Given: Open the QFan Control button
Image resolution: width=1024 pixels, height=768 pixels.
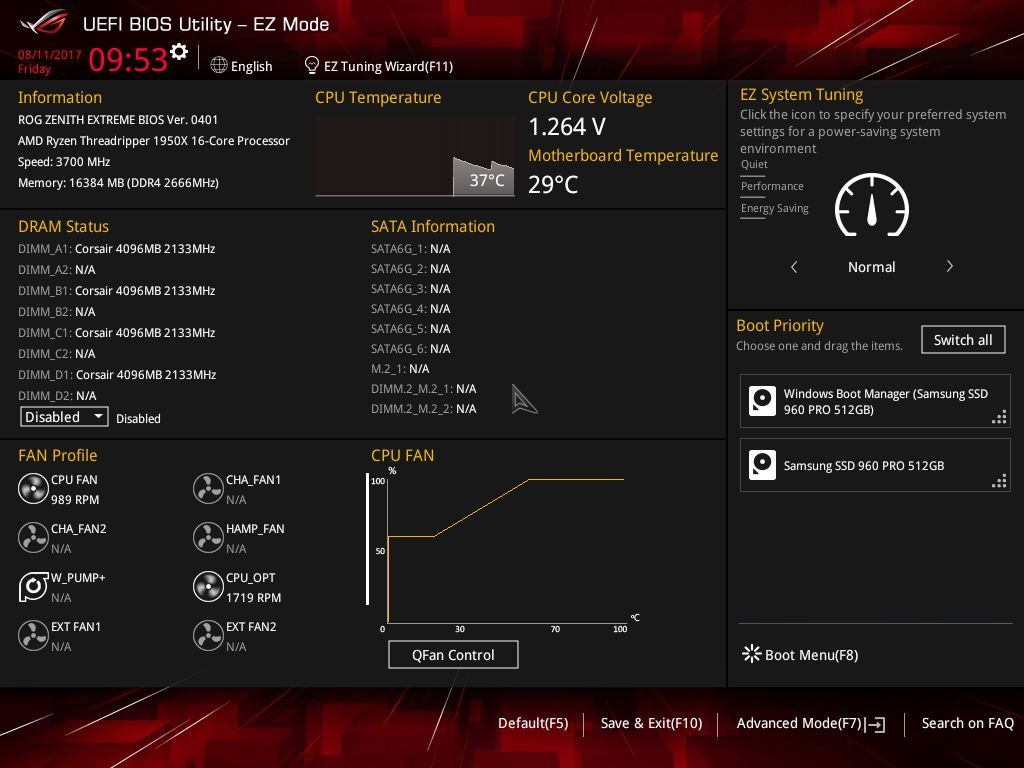Looking at the screenshot, I should click(453, 654).
